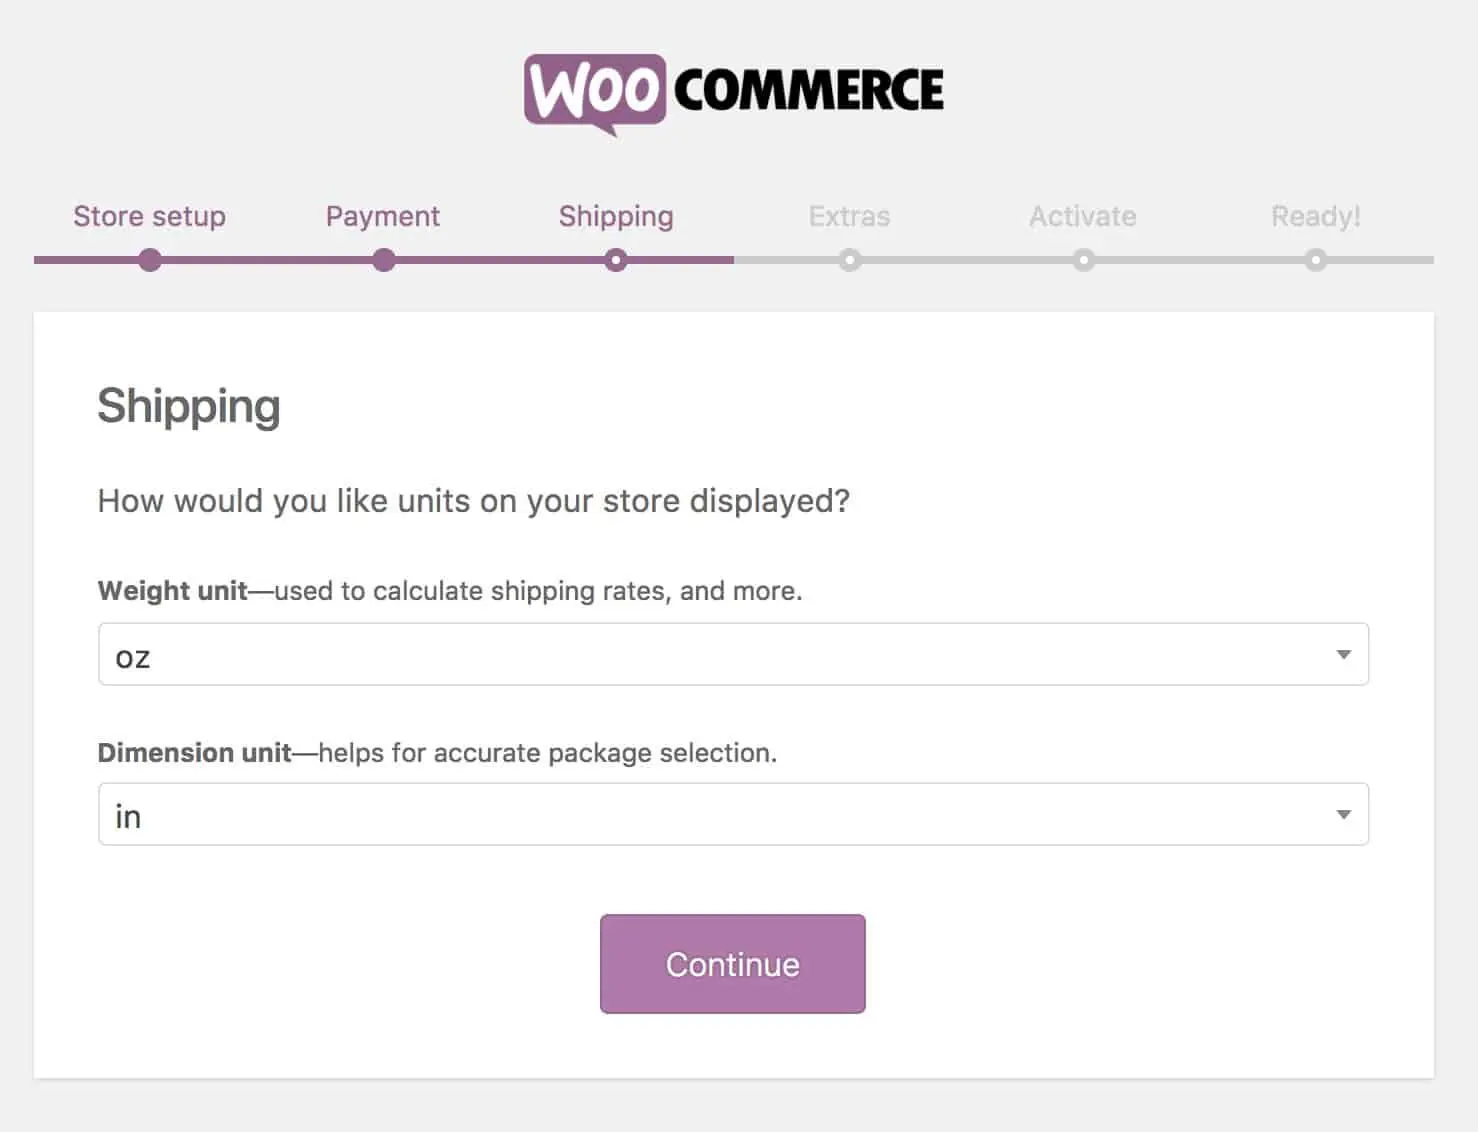Screen dimensions: 1478x1132
Task: Select the Activate step label
Action: 1083,216
